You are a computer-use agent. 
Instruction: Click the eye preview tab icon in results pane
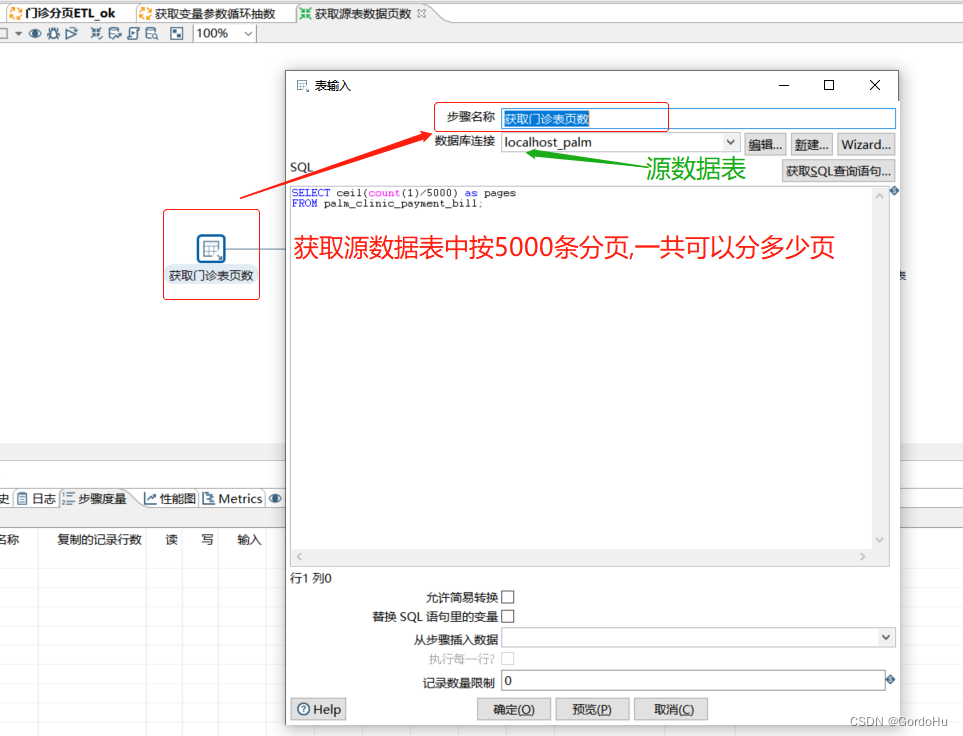pos(275,499)
